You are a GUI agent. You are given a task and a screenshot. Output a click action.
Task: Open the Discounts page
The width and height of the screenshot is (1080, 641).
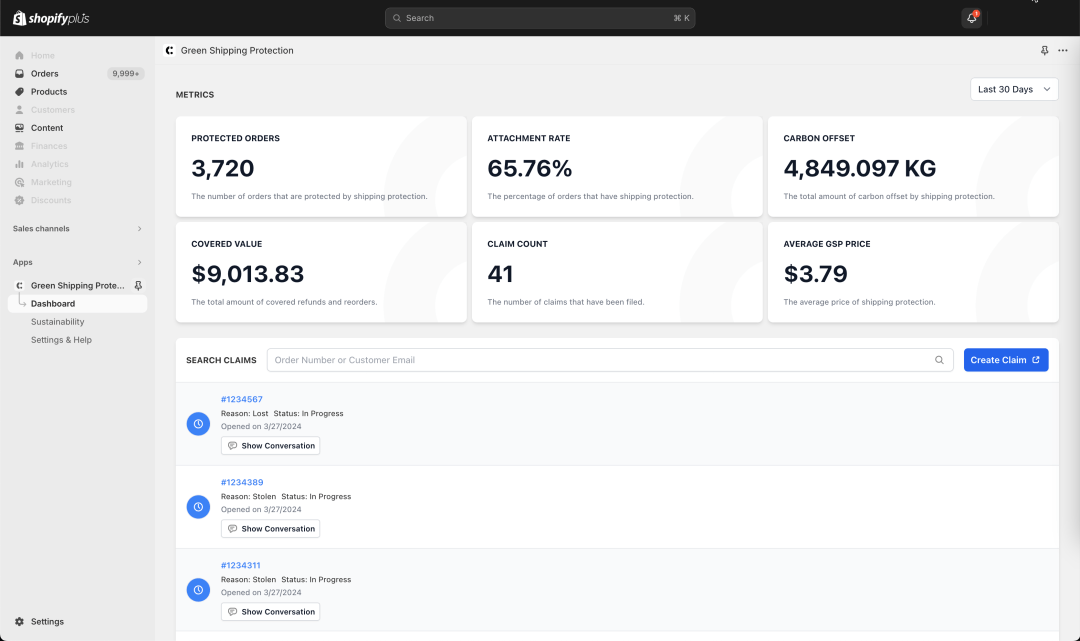pyautogui.click(x=51, y=200)
